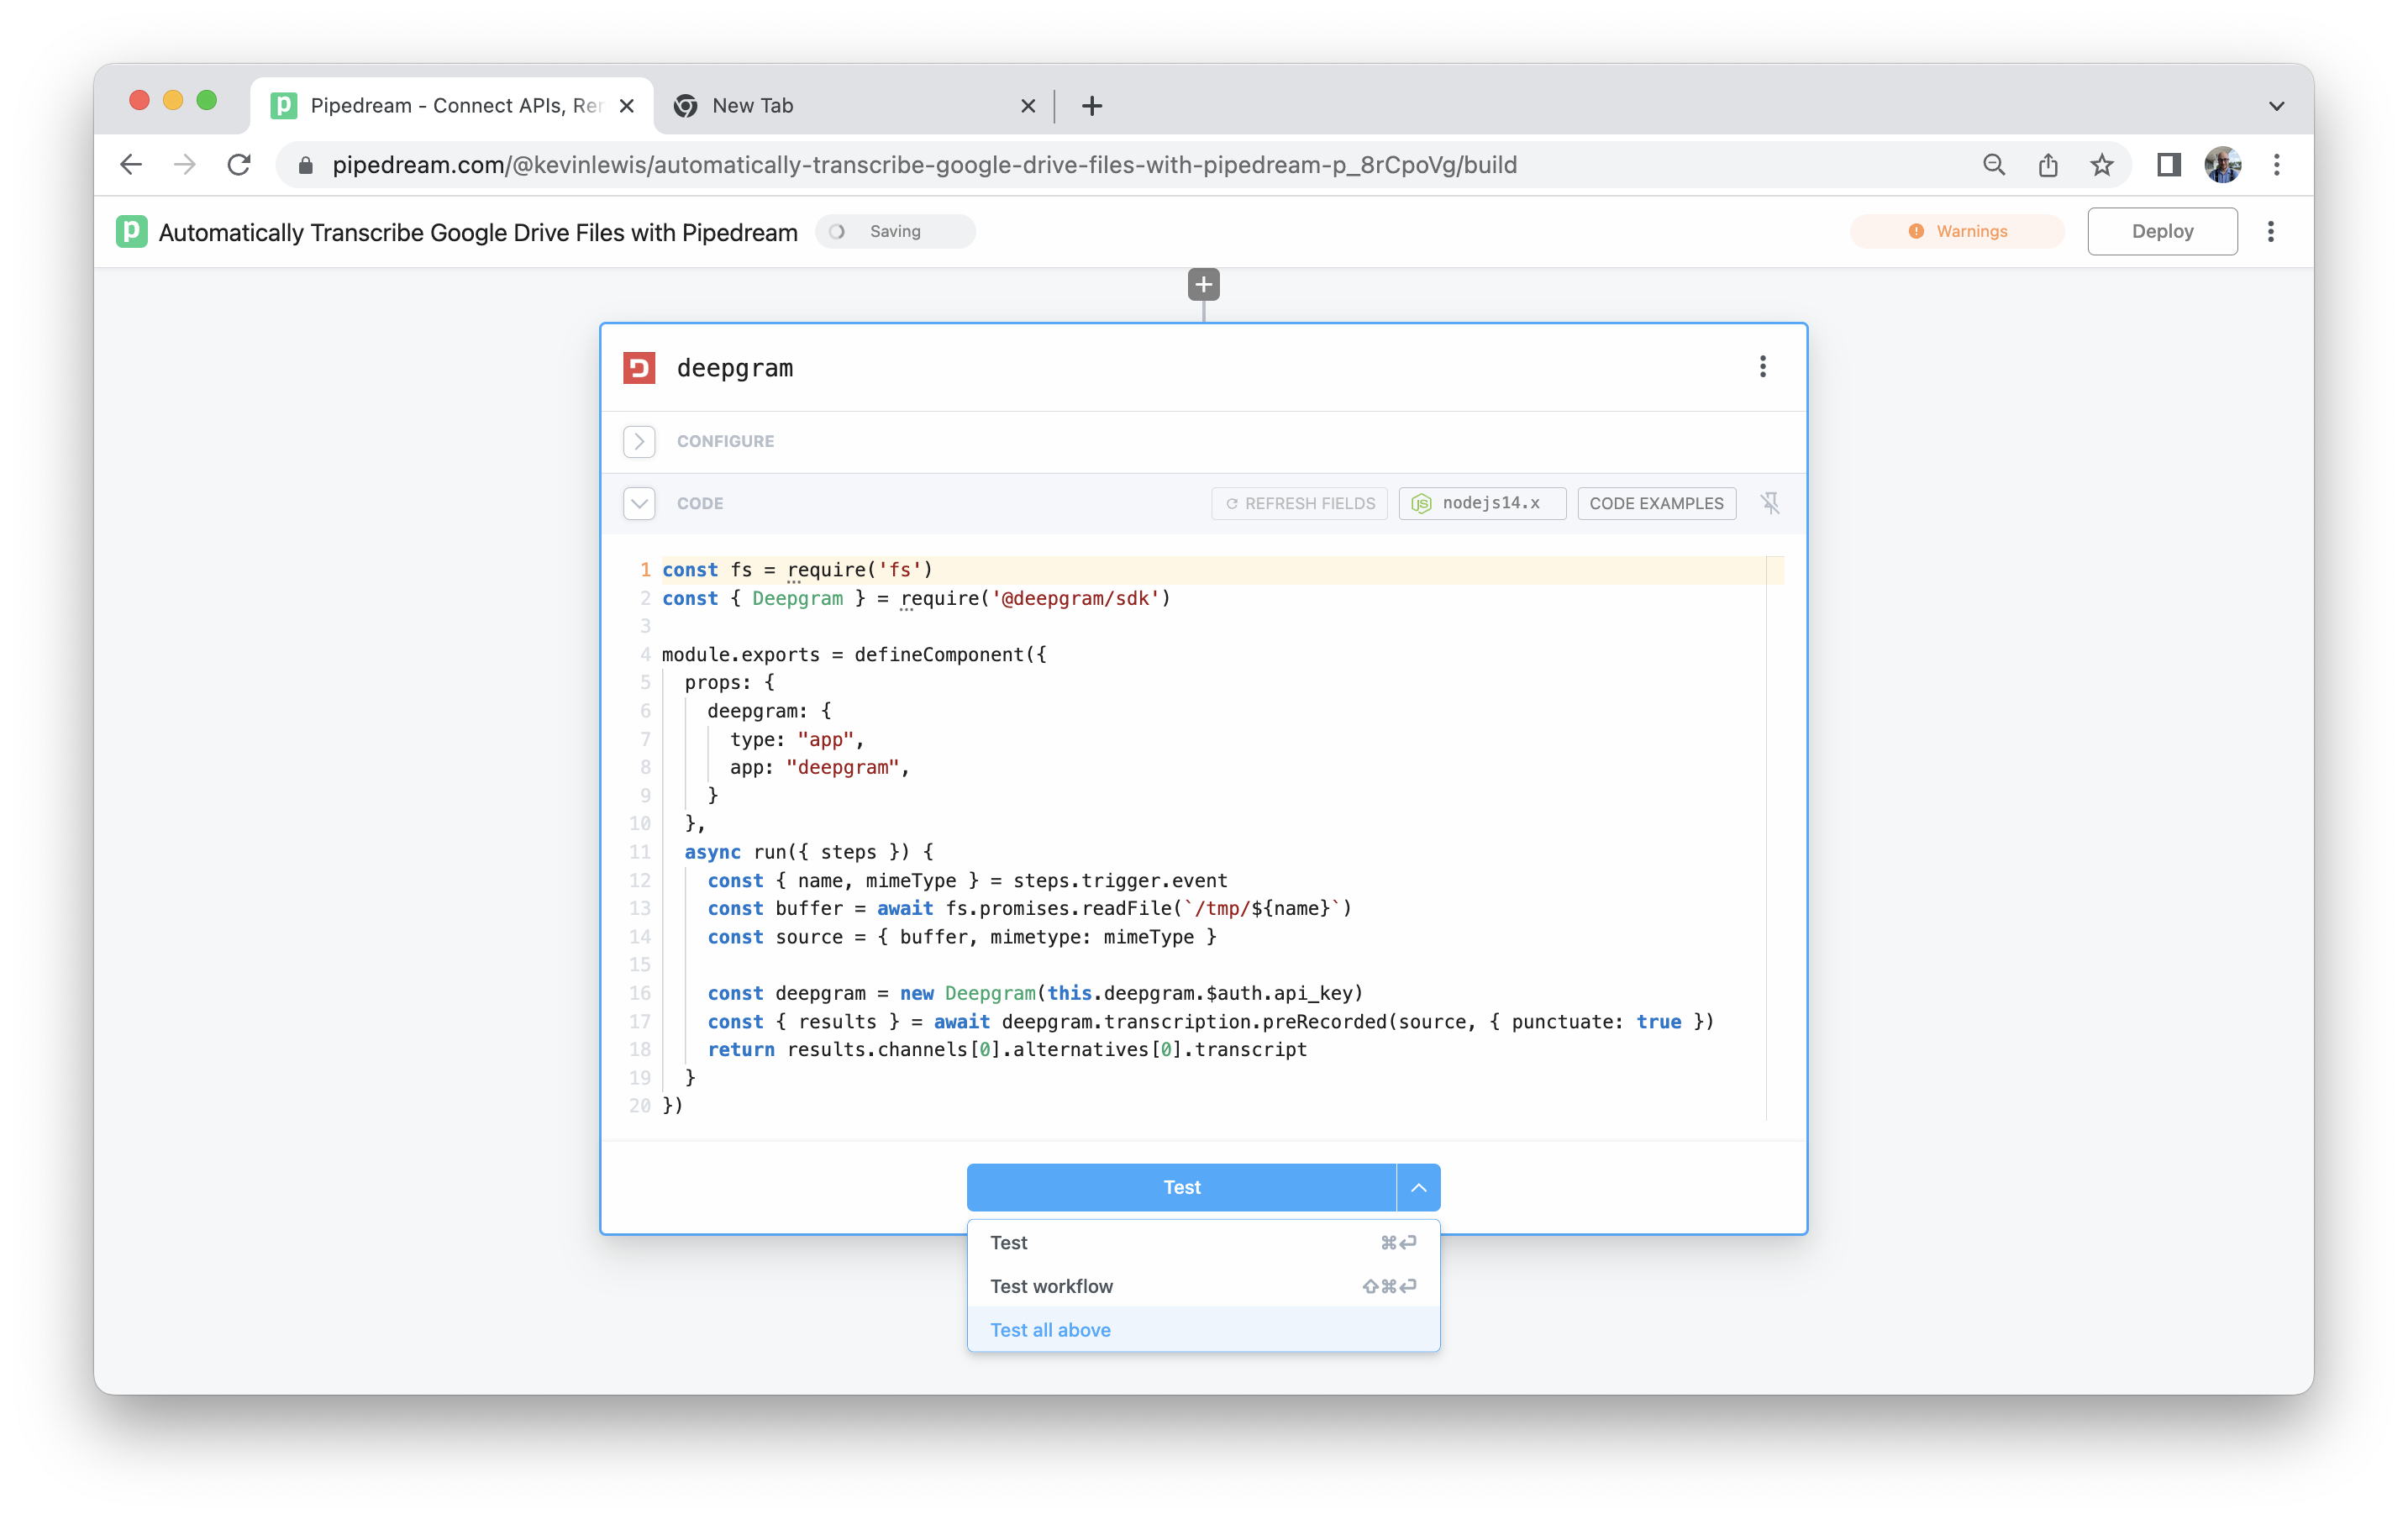Expand the CONFIGURE section
2408x1519 pixels.
click(639, 441)
